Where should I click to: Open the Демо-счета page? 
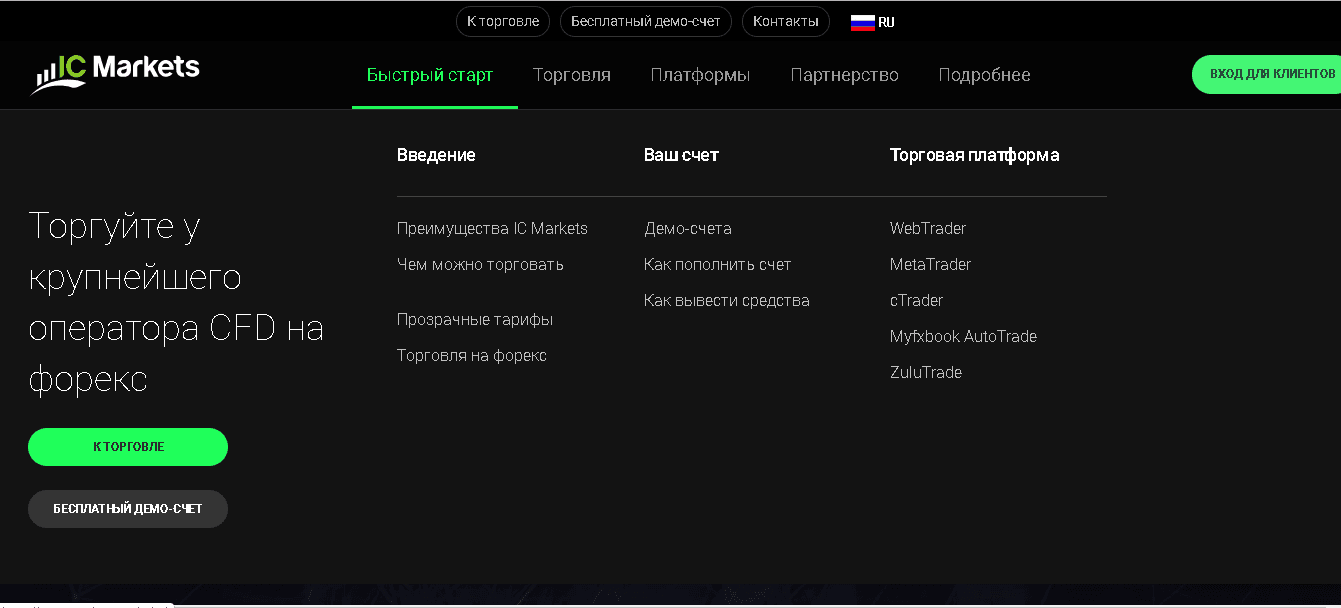tap(688, 228)
